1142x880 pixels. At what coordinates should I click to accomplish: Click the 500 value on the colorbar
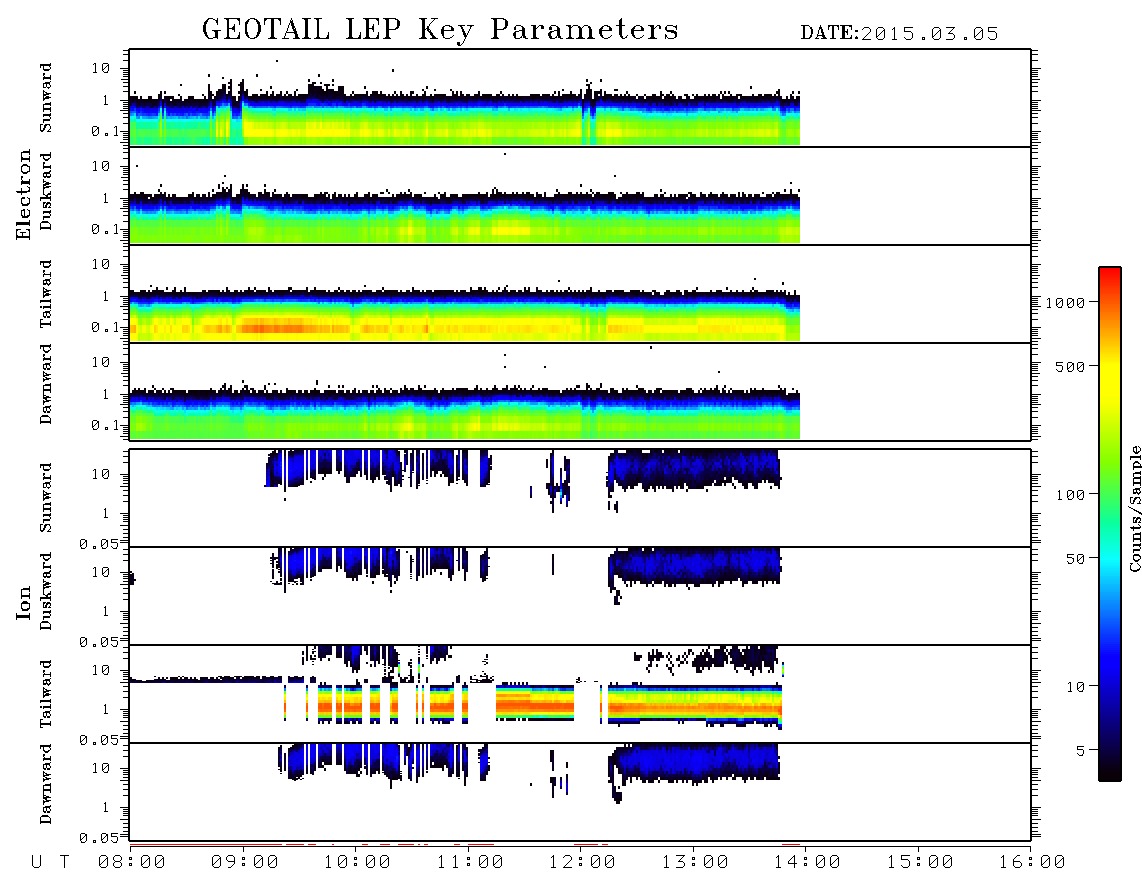pyautogui.click(x=1070, y=367)
